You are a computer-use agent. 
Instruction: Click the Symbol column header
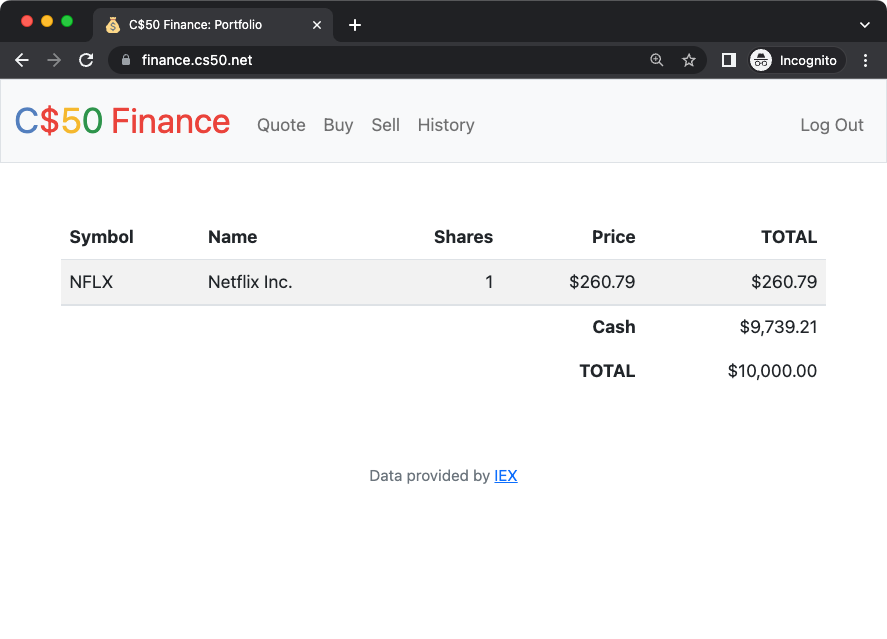tap(101, 237)
